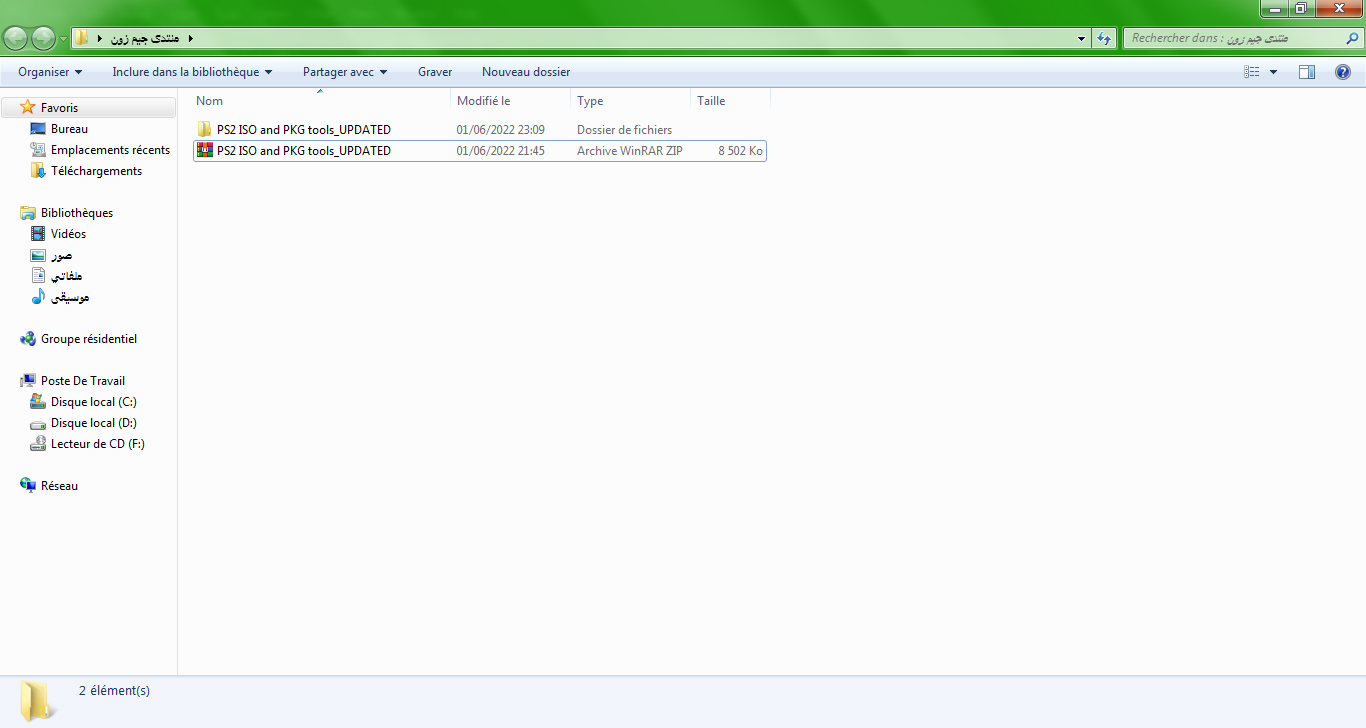Open the Help question mark icon
The width and height of the screenshot is (1366, 728).
pos(1343,72)
